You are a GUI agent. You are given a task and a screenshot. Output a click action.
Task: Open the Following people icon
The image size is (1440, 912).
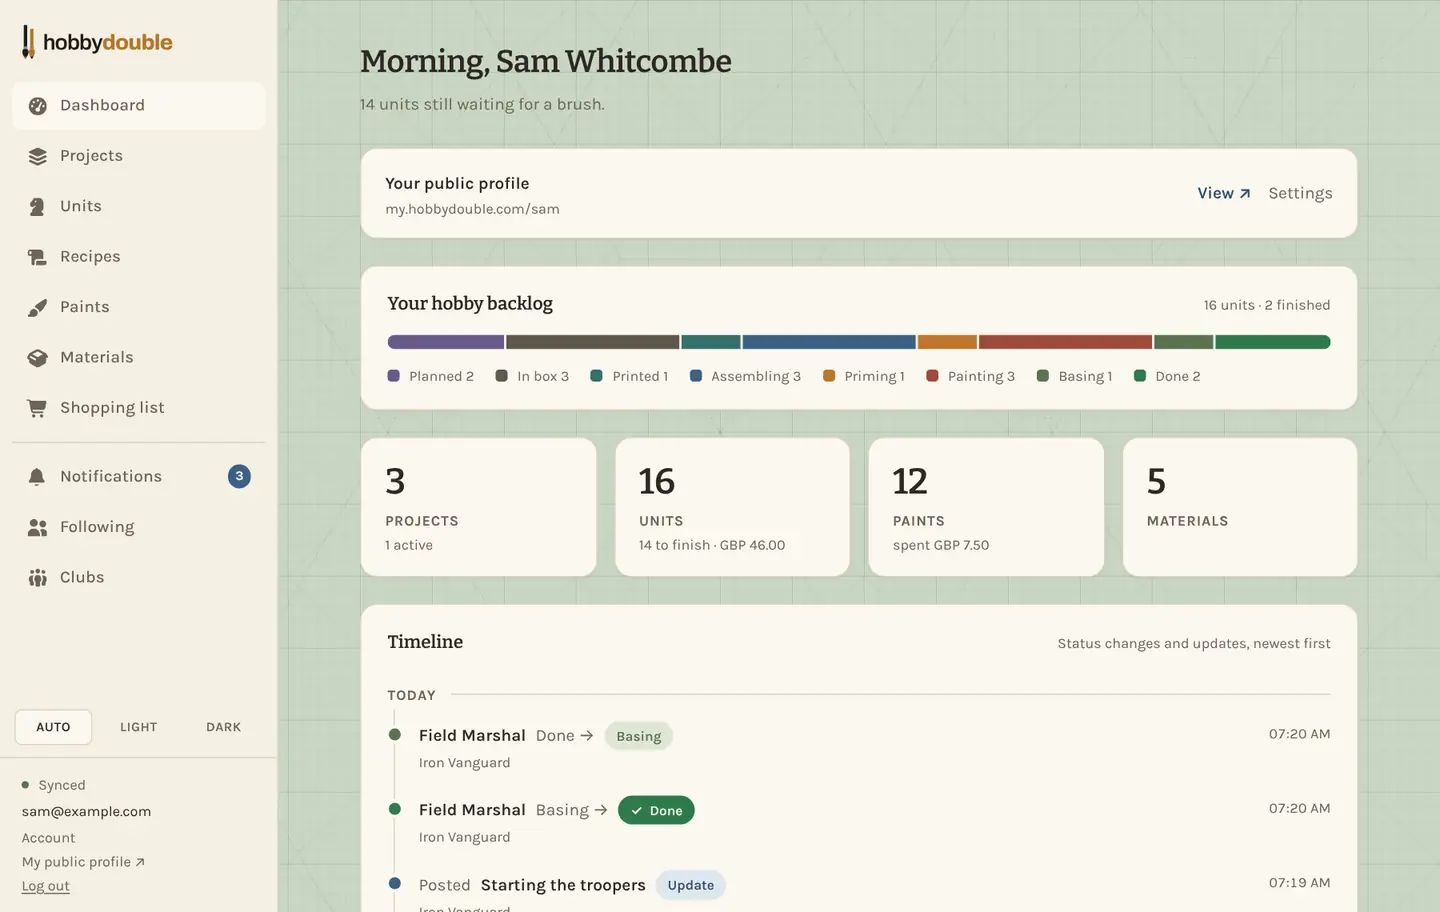click(38, 527)
